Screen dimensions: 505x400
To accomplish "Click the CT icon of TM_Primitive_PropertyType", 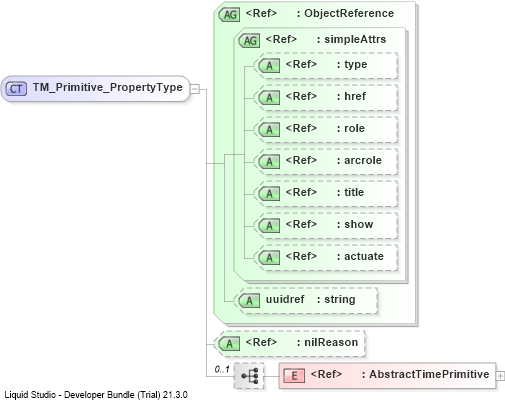I will pyautogui.click(x=16, y=89).
